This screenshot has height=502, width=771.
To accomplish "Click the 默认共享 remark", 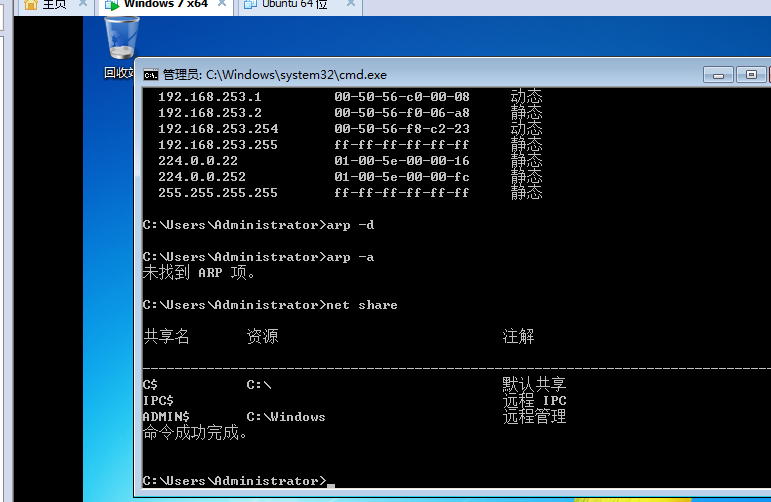I will point(534,384).
